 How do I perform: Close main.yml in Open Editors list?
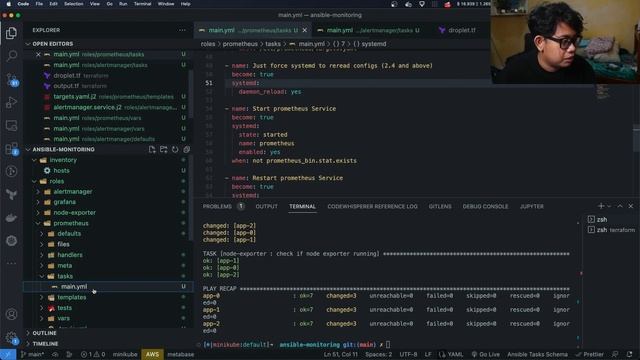[x=38, y=54]
